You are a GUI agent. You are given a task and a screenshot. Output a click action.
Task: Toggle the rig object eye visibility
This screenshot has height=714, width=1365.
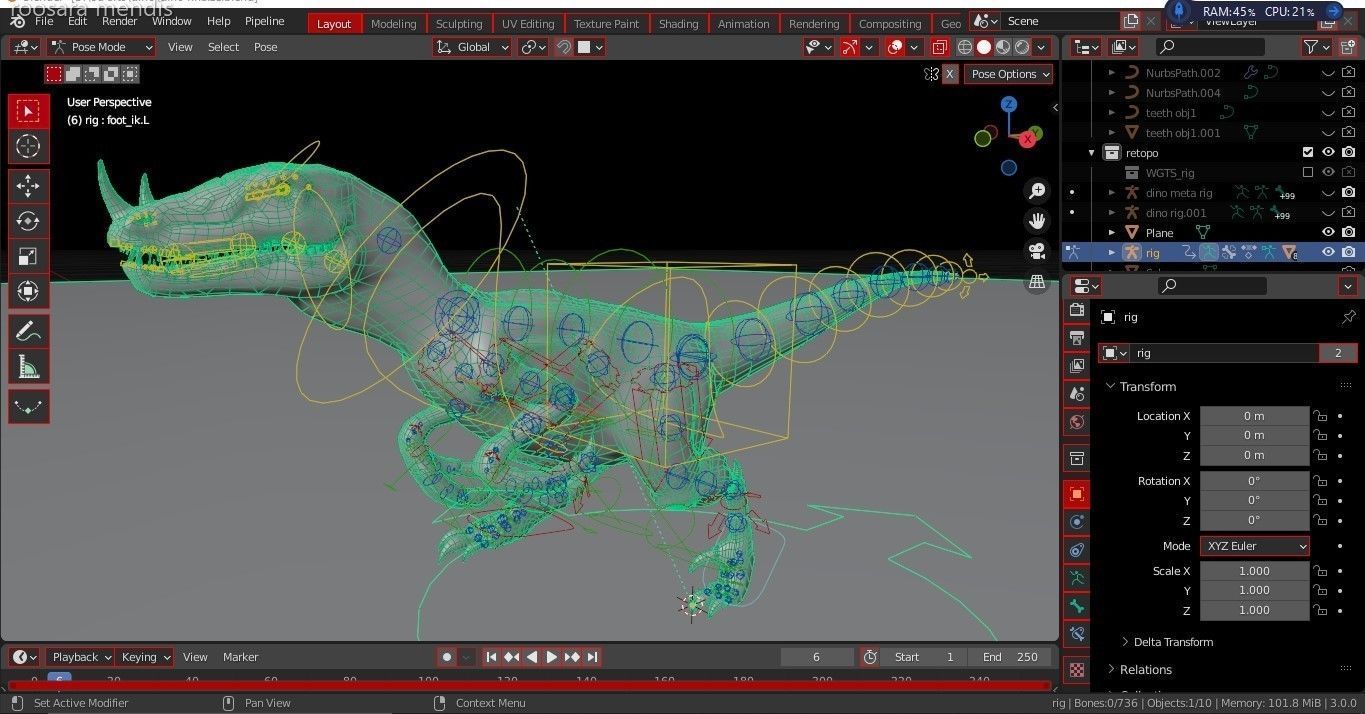[1328, 252]
